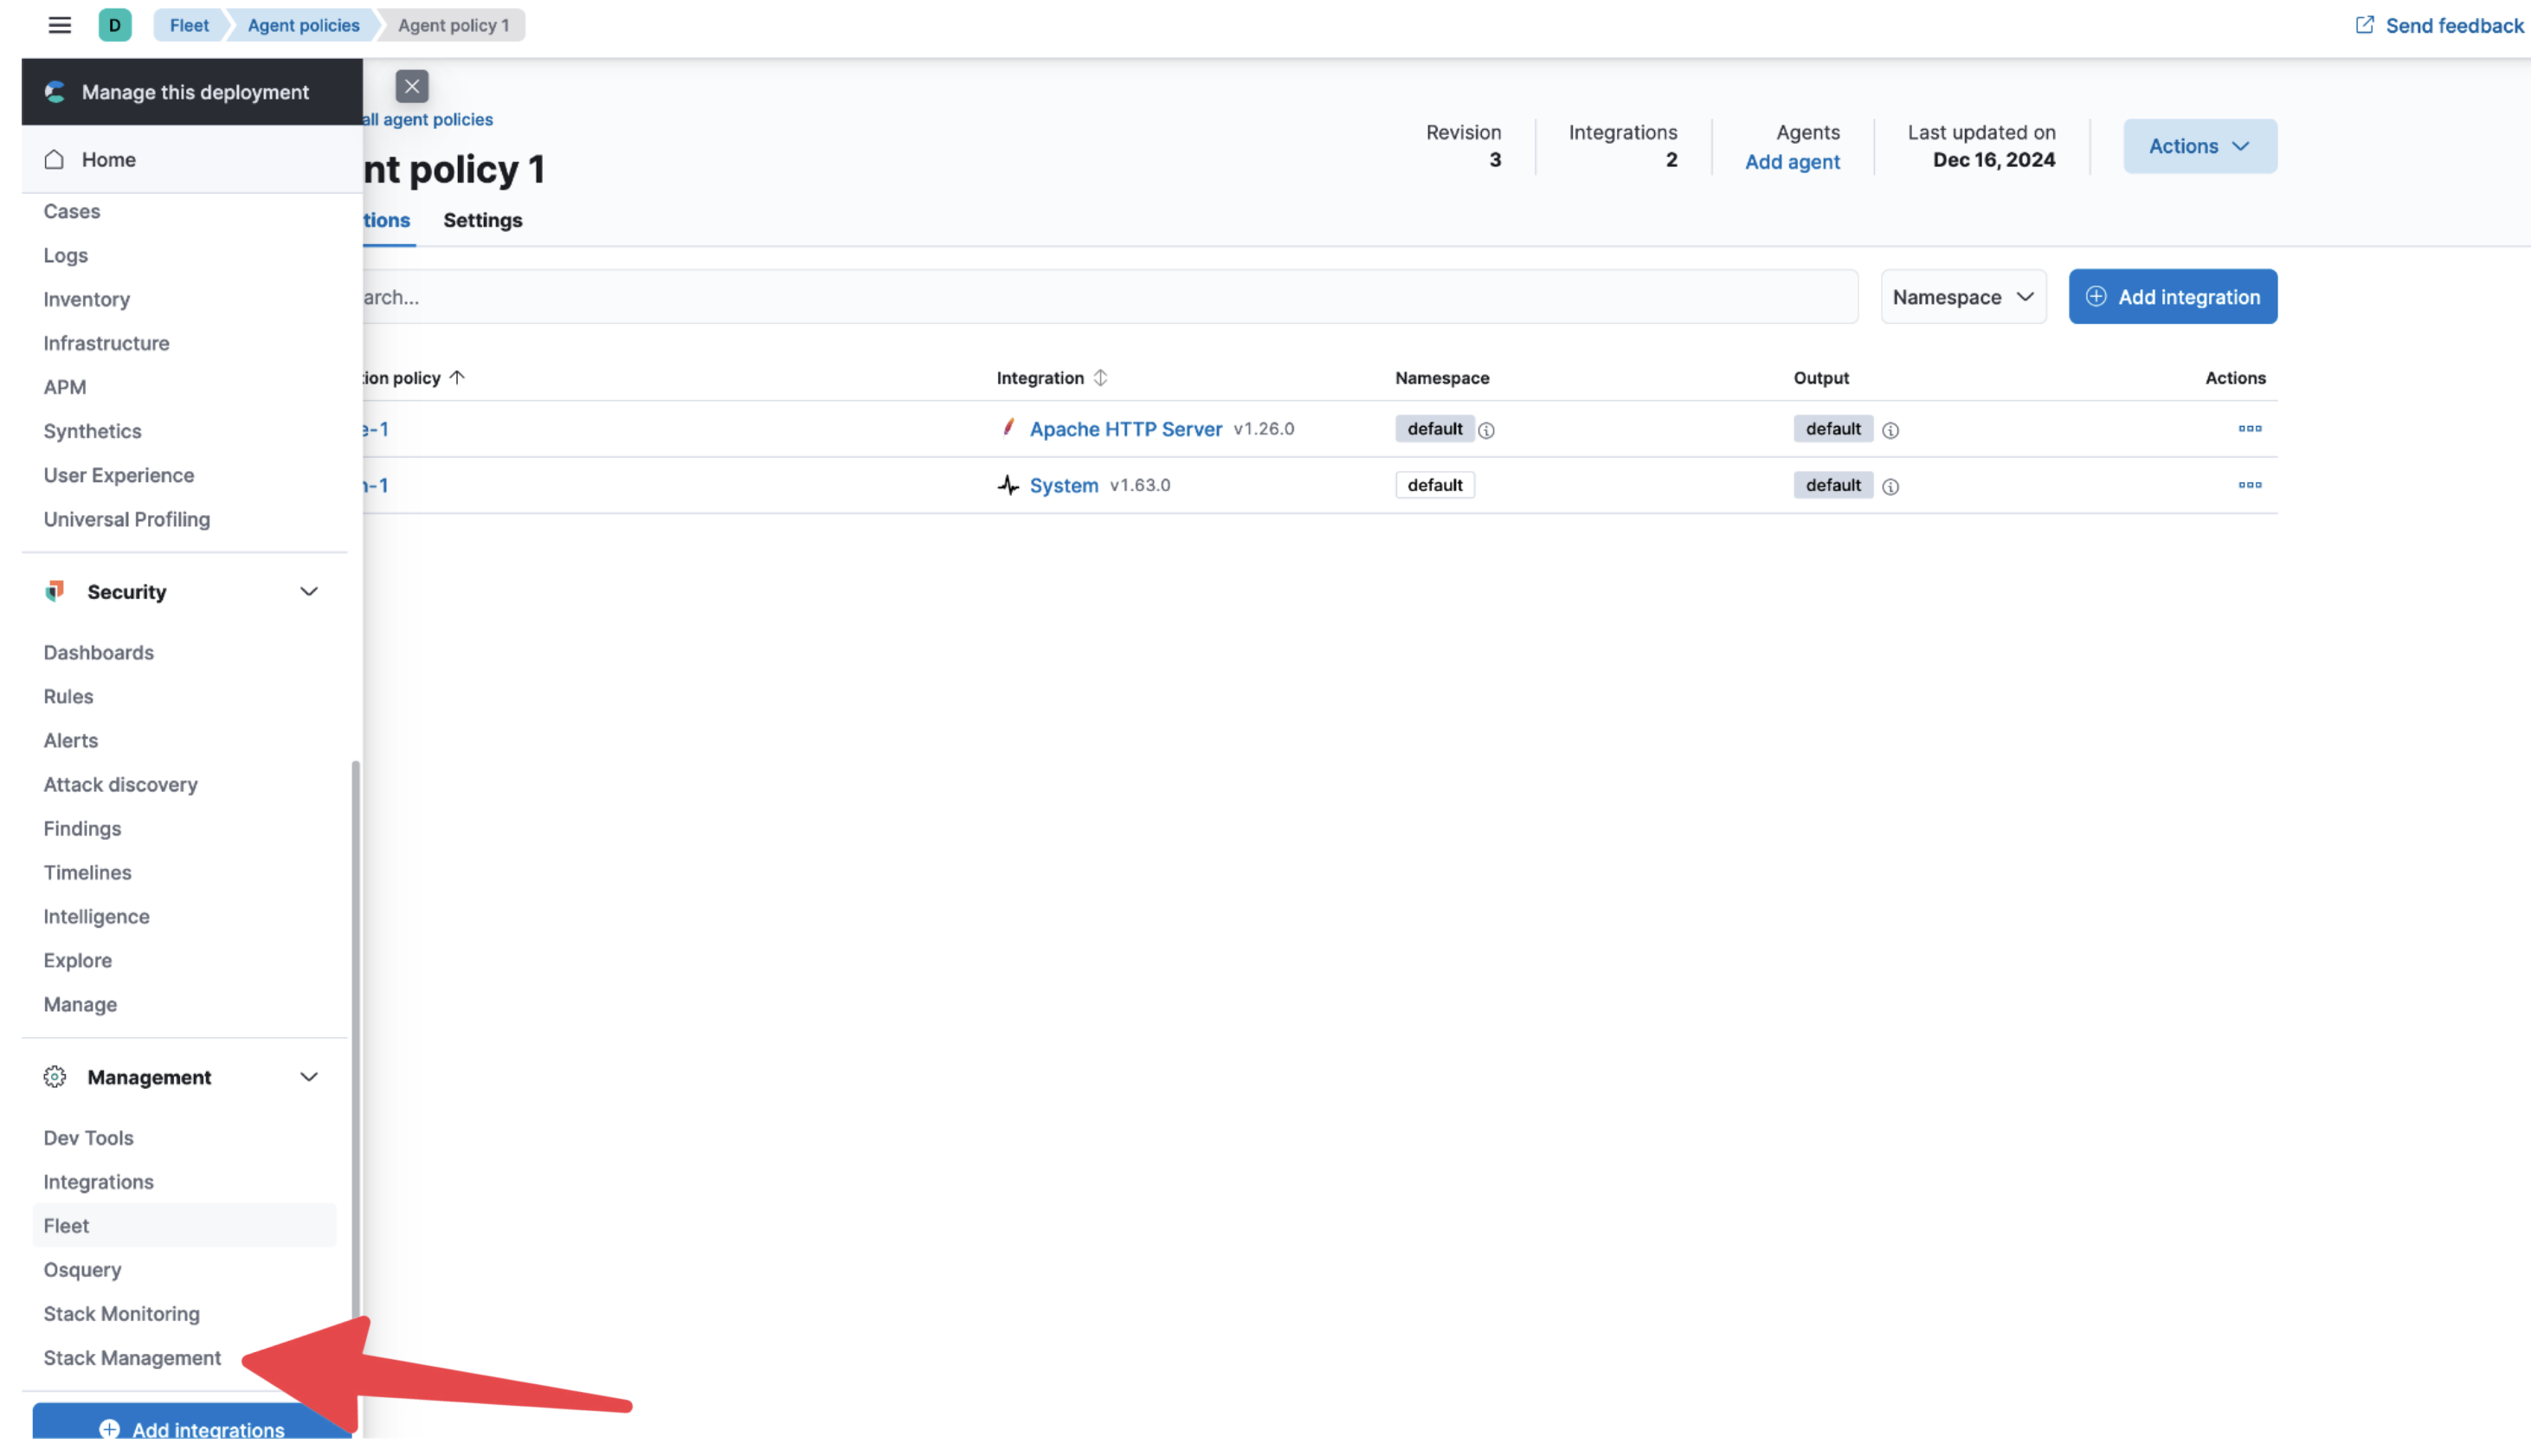Collapse the Security section chevron
Viewport: 2531px width, 1456px height.
[x=308, y=592]
